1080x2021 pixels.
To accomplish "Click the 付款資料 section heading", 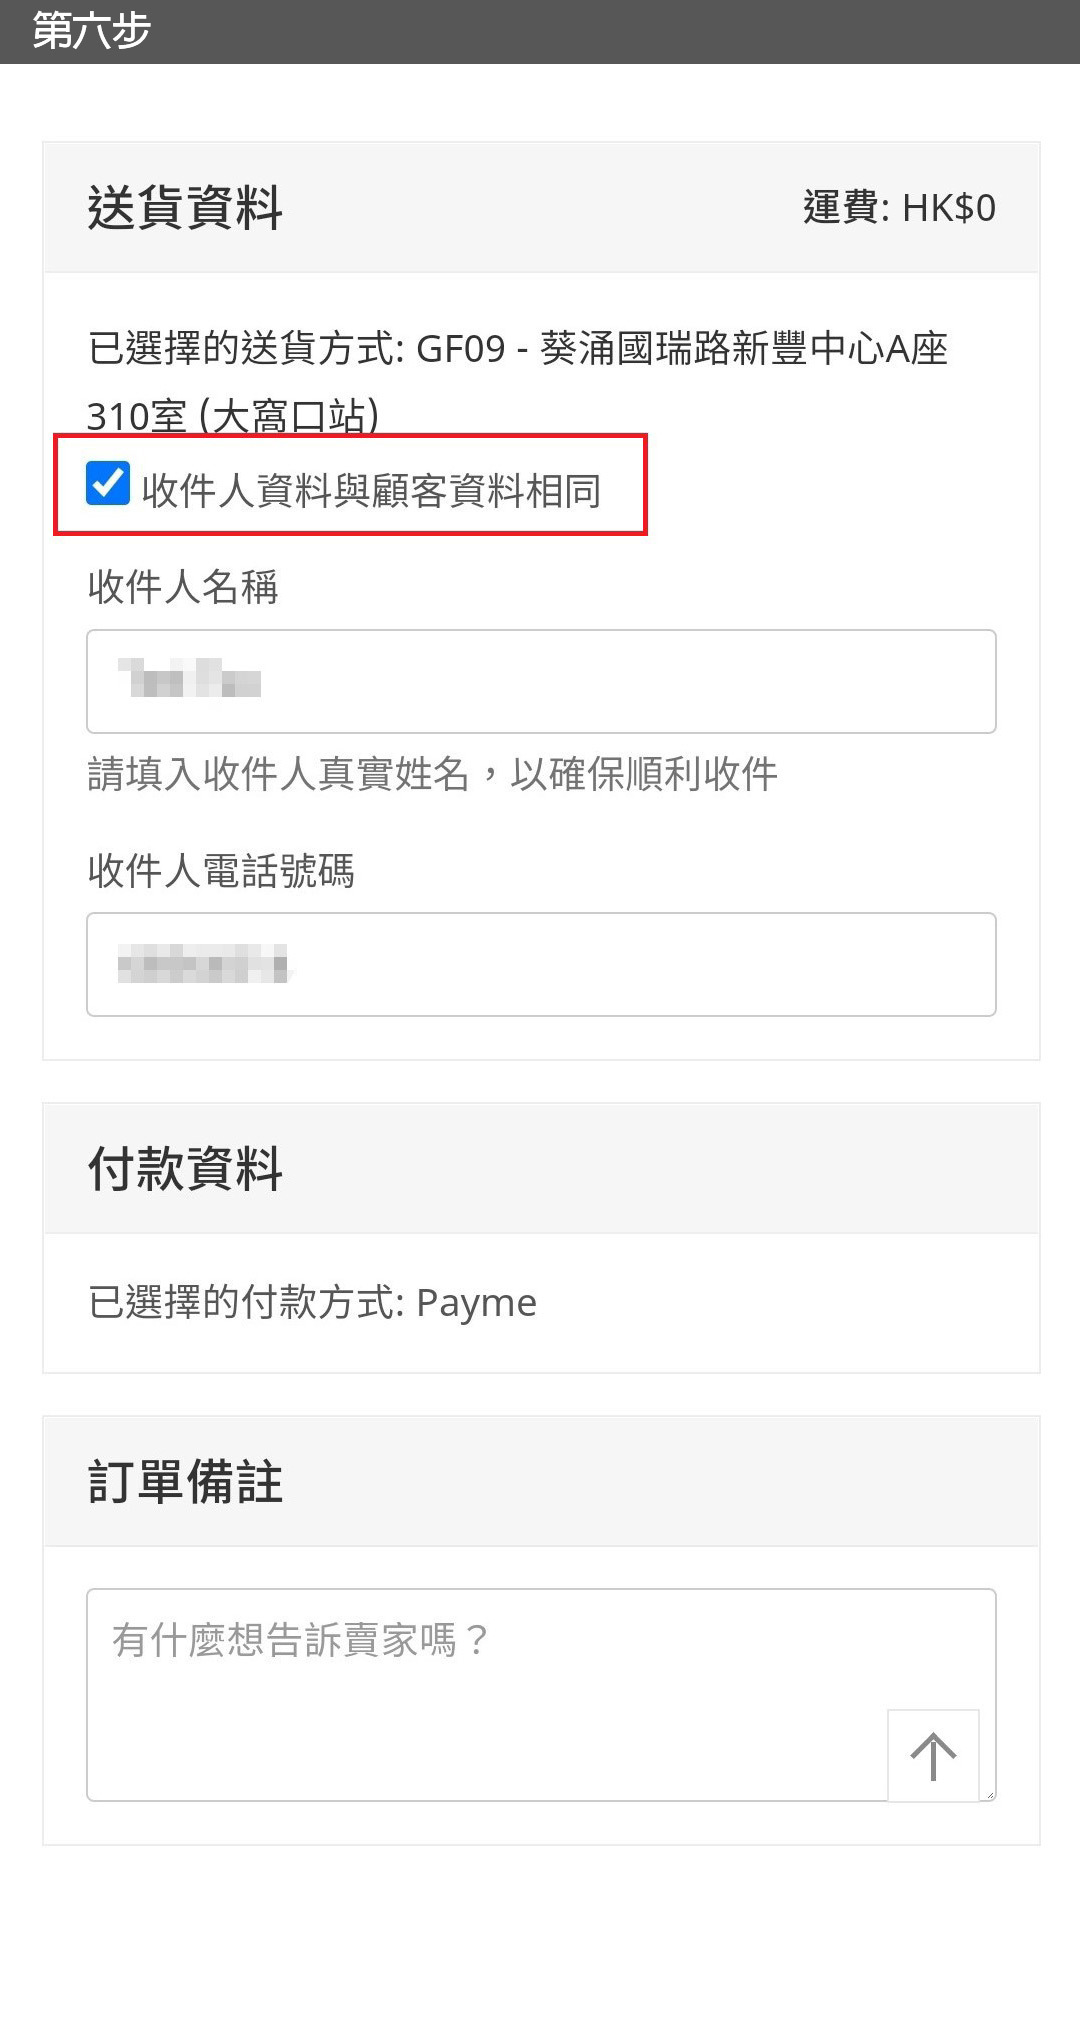I will [185, 1168].
